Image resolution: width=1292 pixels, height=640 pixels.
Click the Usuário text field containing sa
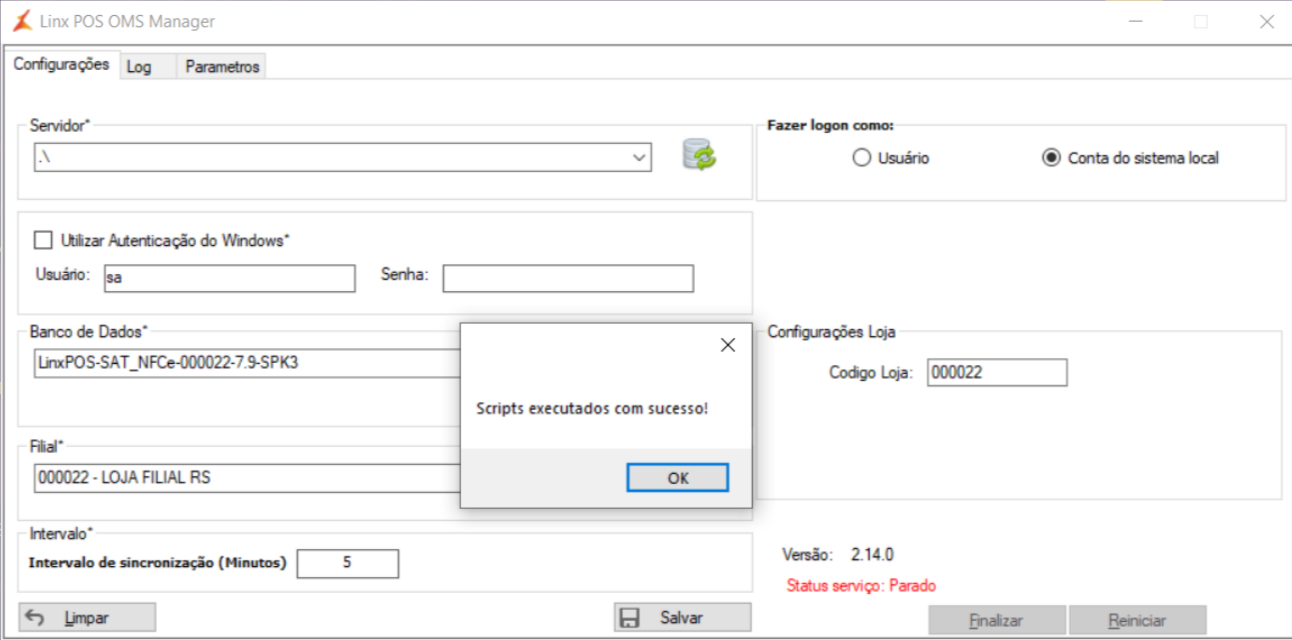point(229,278)
